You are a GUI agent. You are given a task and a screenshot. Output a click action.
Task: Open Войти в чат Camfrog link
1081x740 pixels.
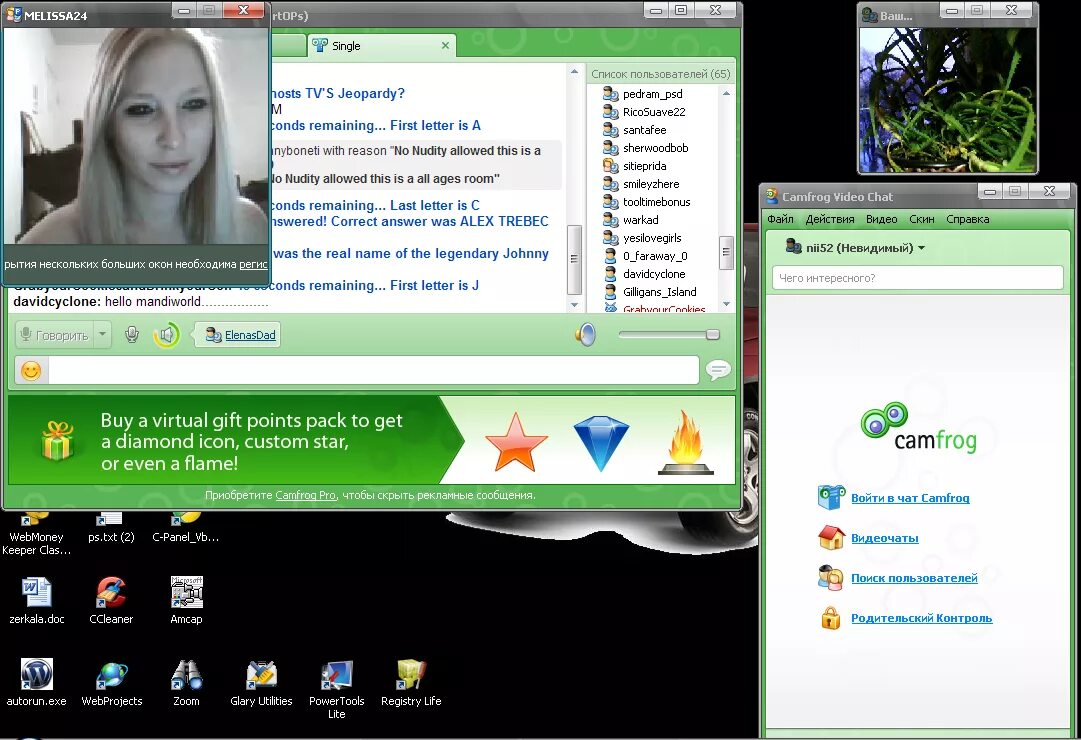[910, 498]
